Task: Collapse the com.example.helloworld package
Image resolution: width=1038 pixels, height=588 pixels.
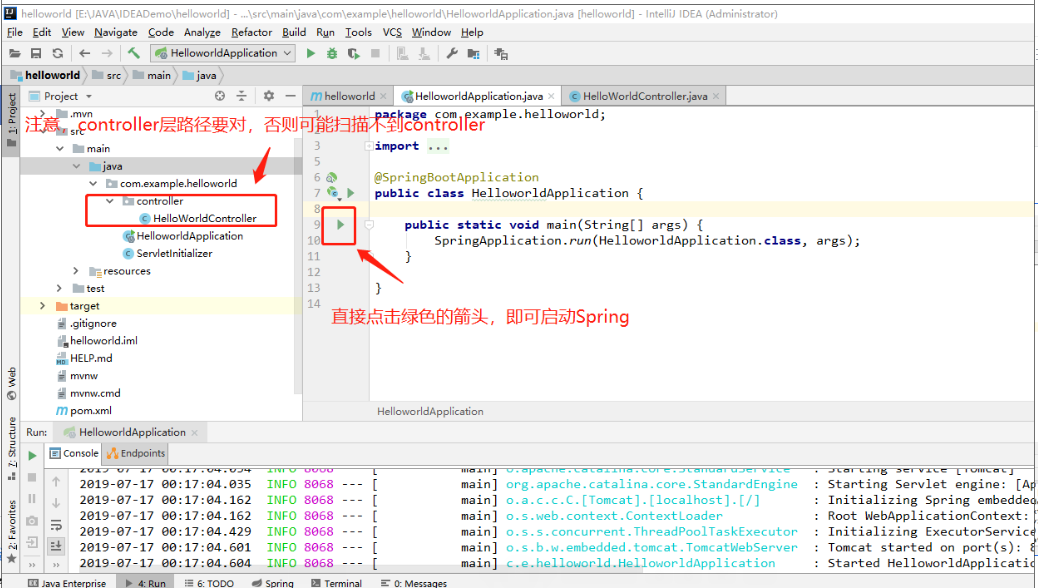Action: click(93, 183)
